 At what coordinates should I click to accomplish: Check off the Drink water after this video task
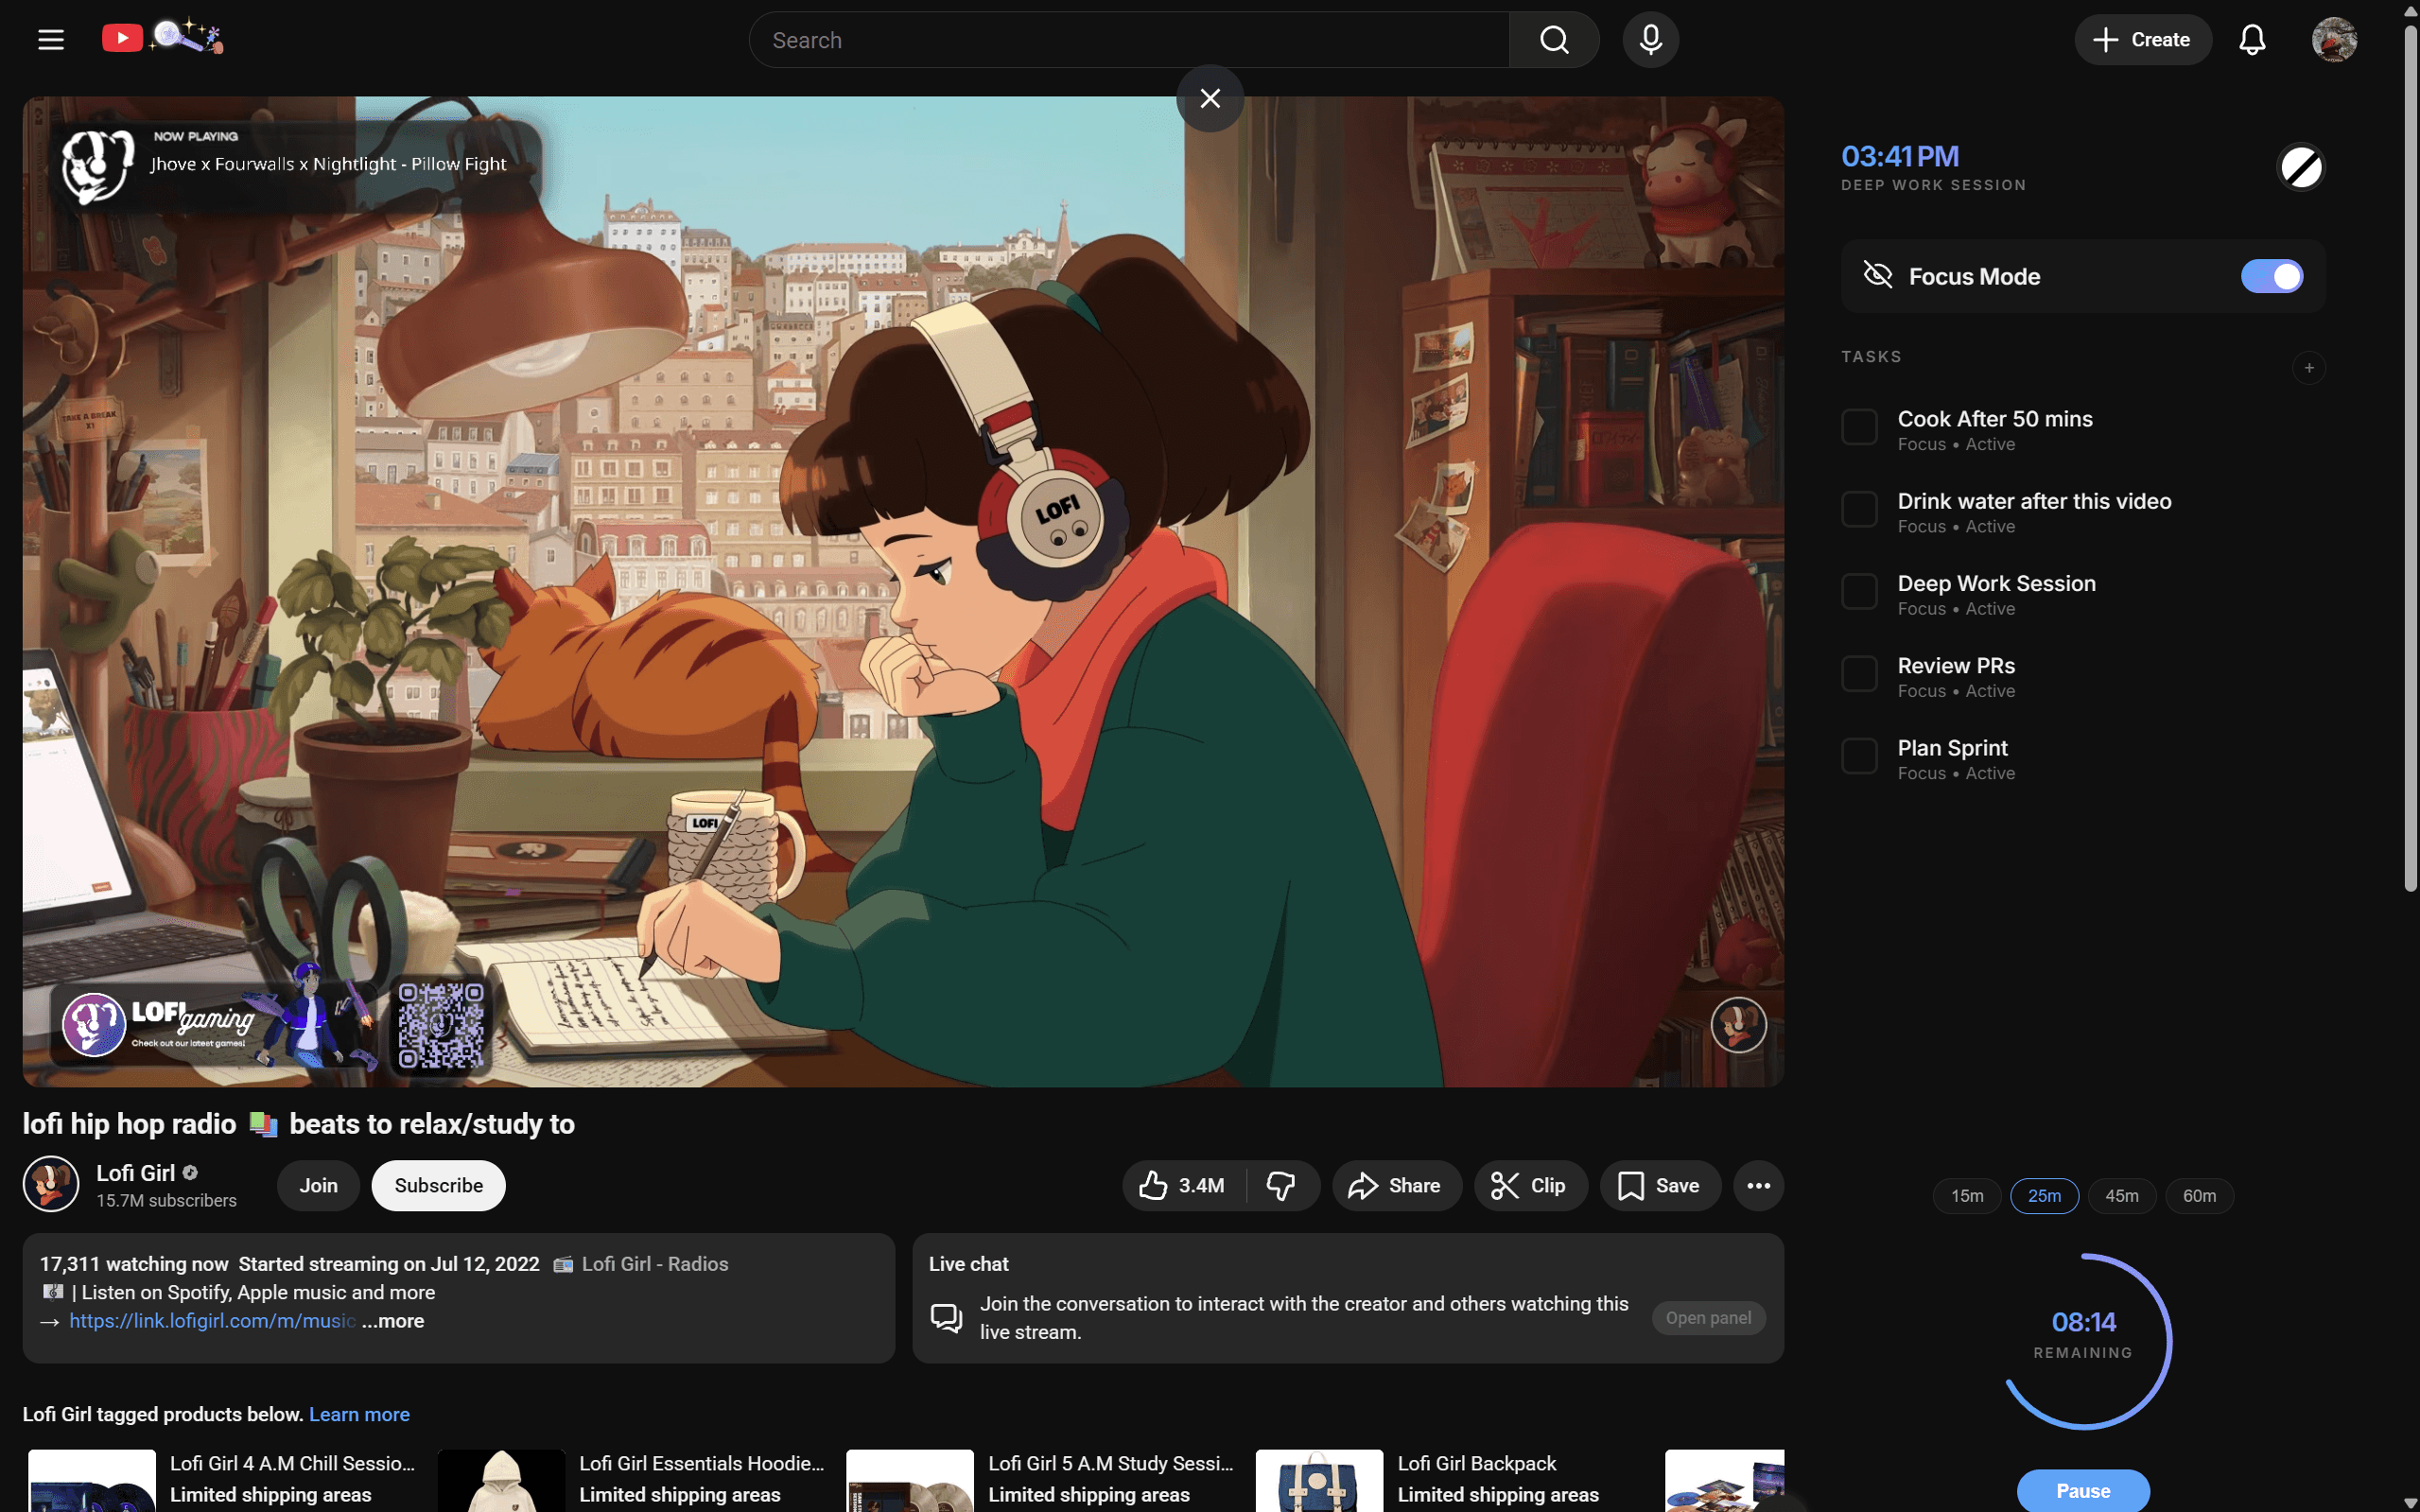[1859, 509]
